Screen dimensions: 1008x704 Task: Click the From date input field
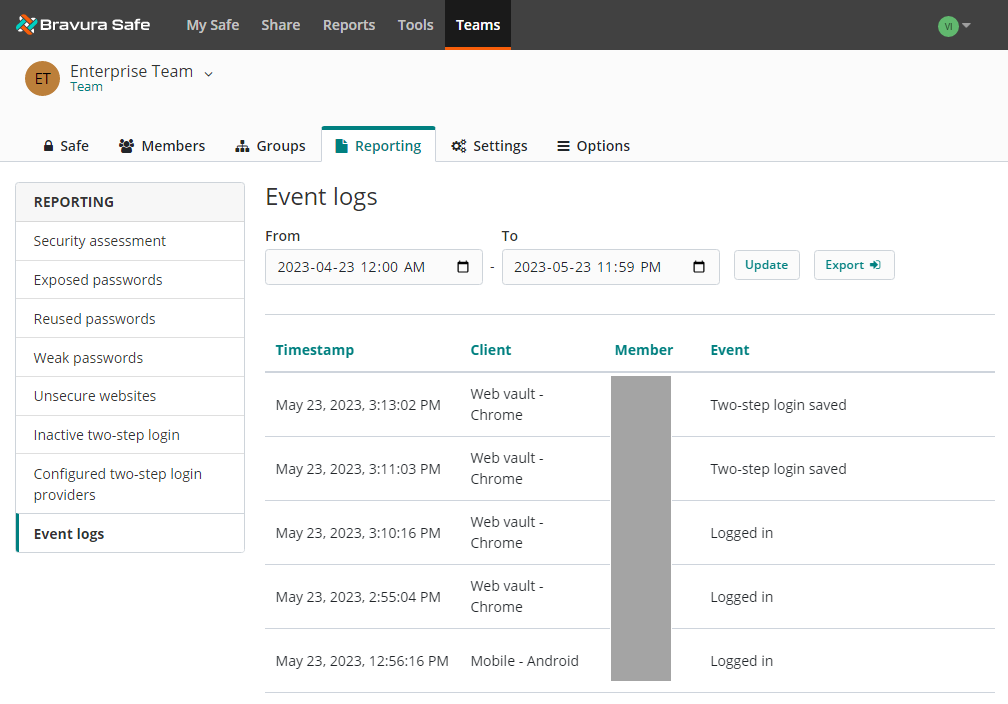point(360,267)
